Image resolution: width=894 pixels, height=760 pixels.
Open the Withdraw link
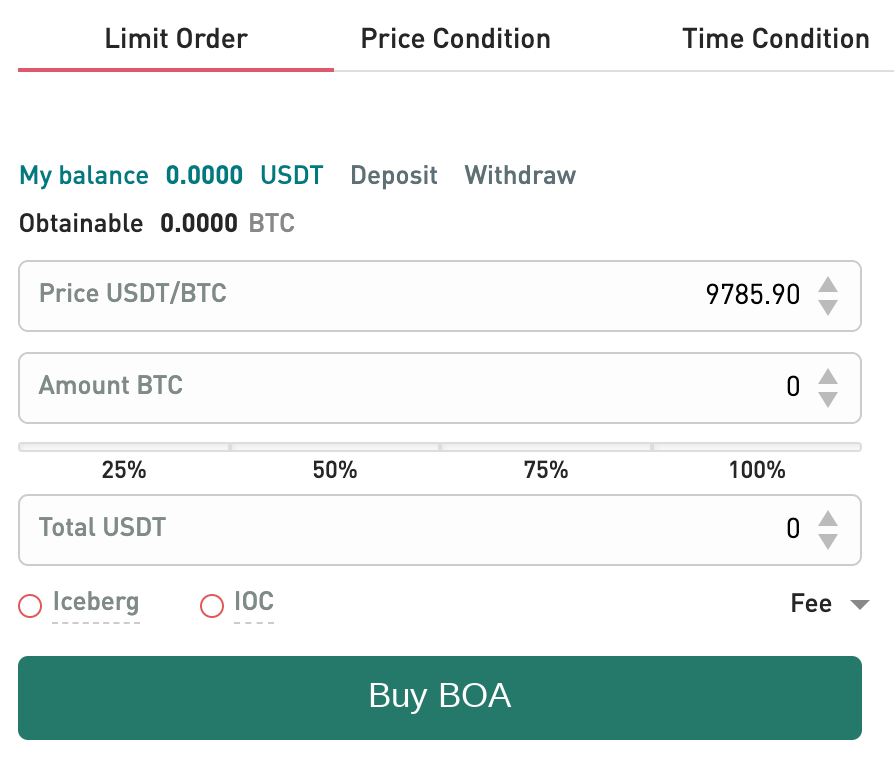[520, 175]
